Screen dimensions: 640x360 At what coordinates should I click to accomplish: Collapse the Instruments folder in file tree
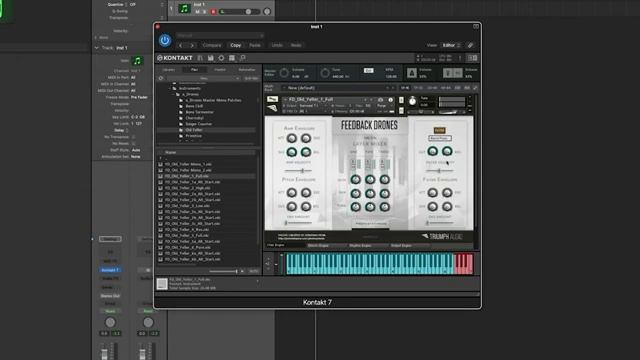click(x=170, y=88)
